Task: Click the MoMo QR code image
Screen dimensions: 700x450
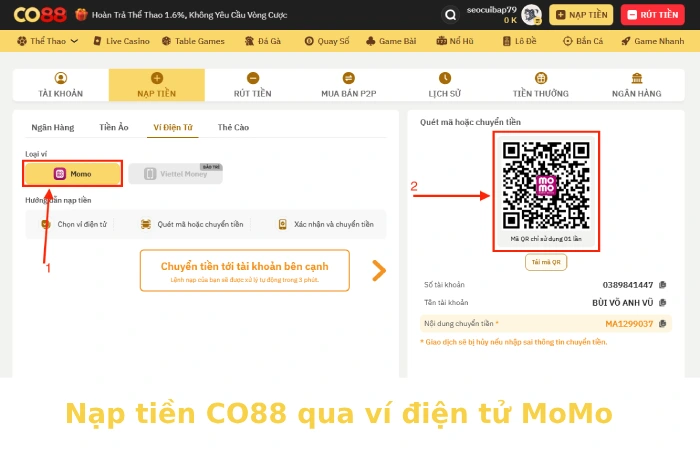Action: point(546,186)
